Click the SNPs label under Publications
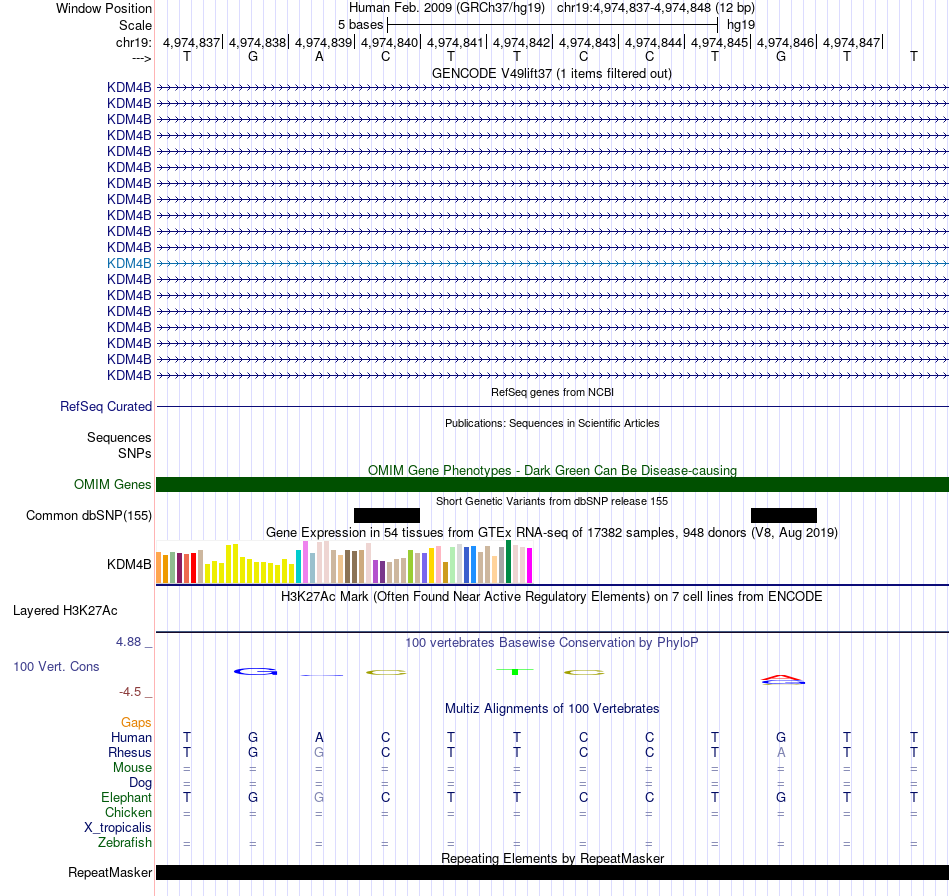The width and height of the screenshot is (950, 896). coord(135,453)
